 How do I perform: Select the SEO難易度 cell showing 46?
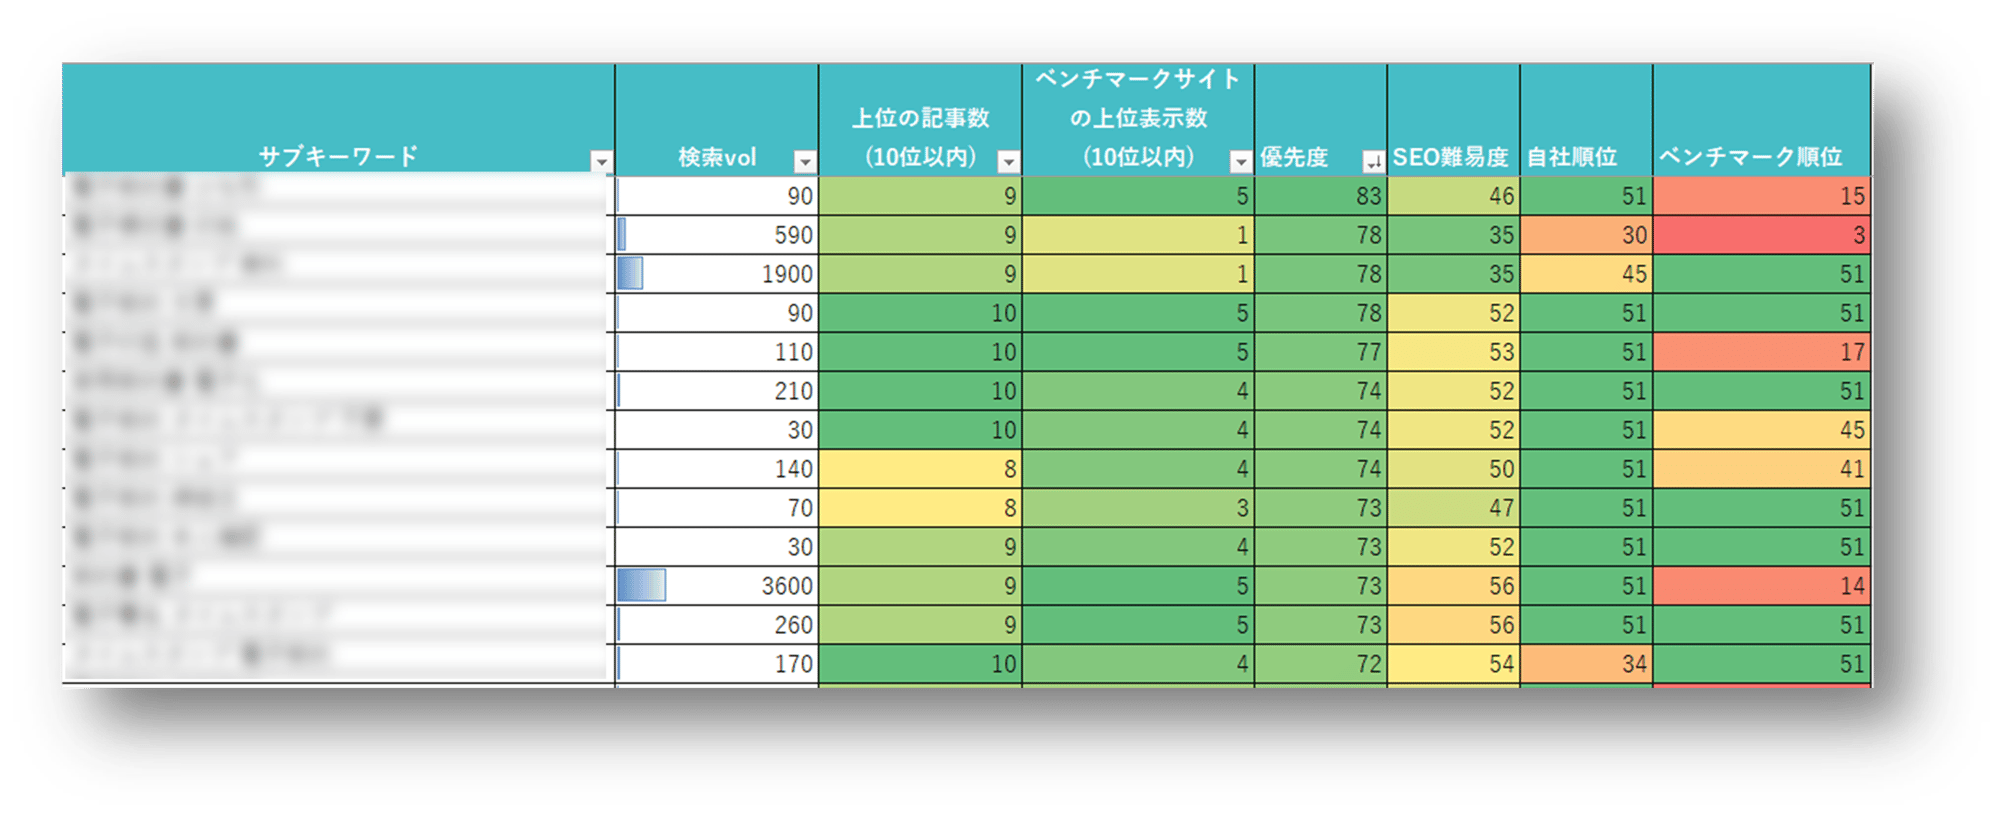[1454, 196]
